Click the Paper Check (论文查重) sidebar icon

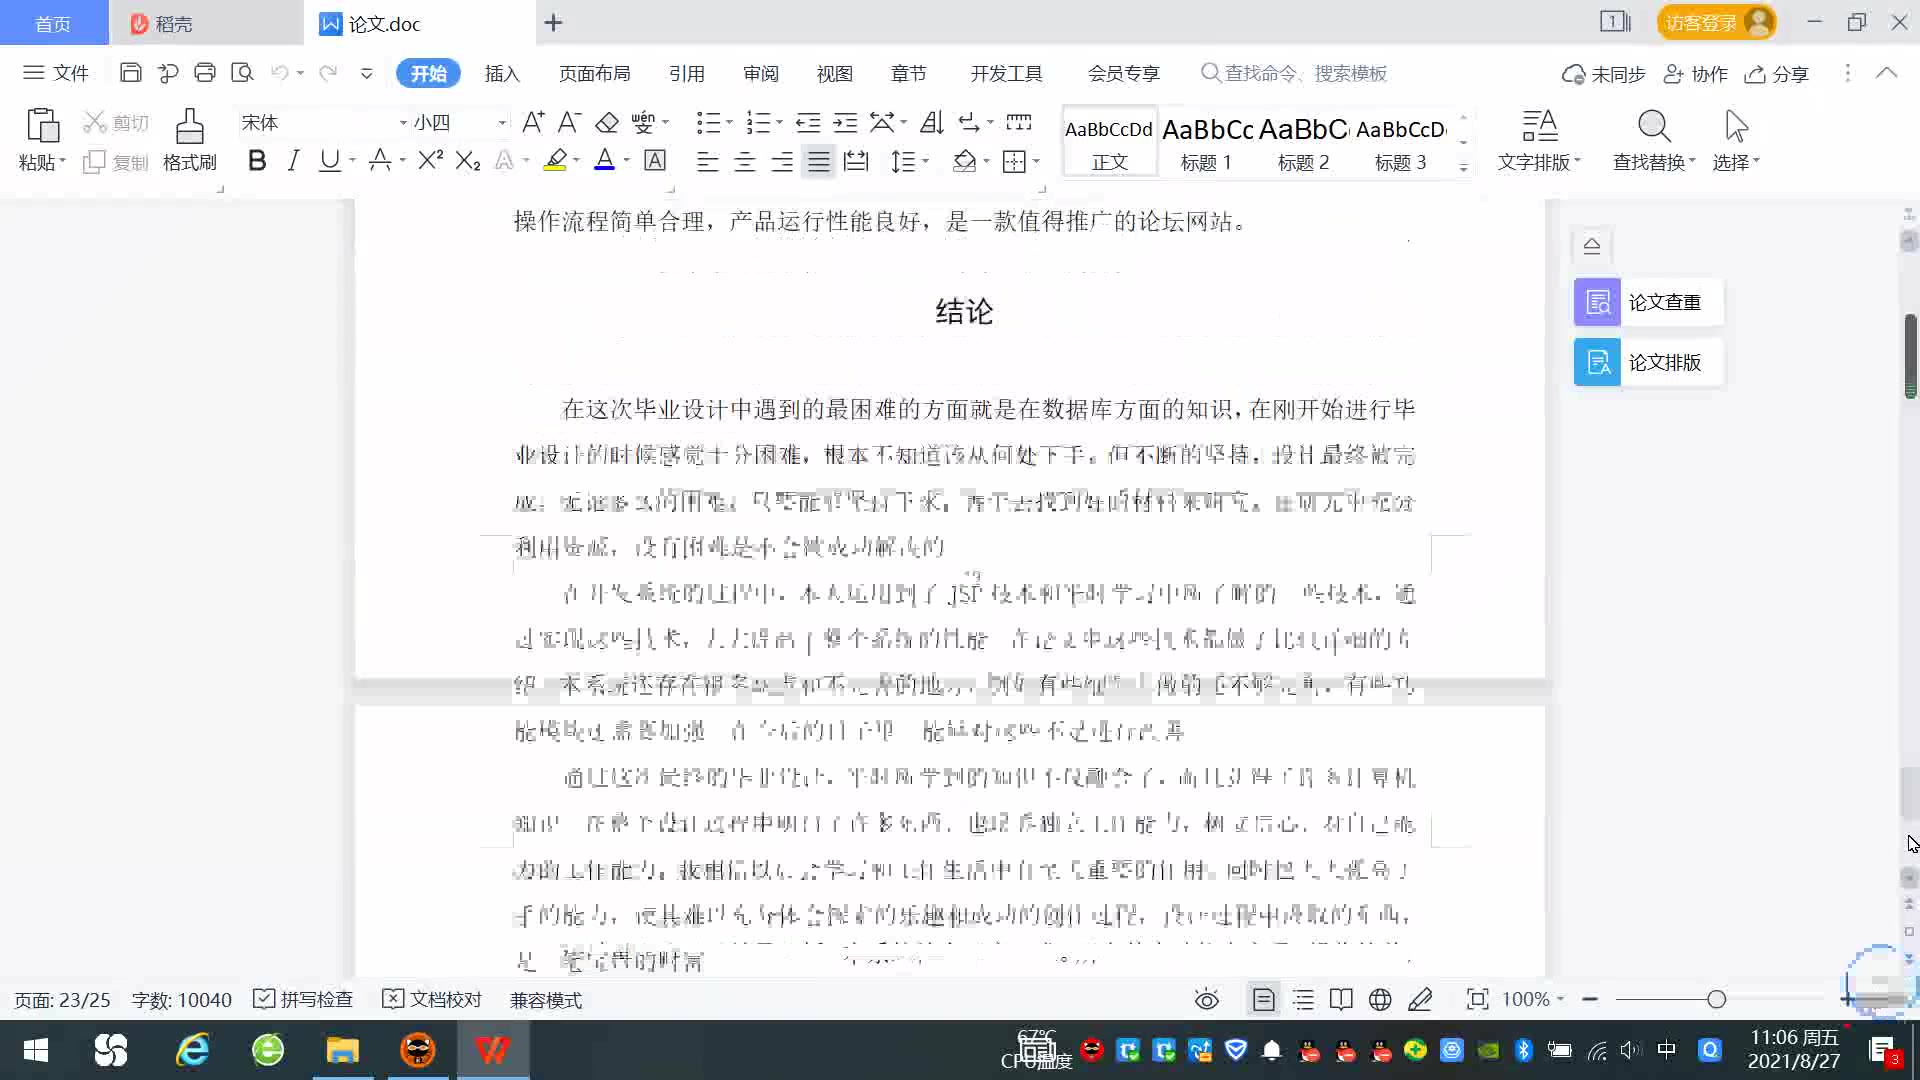(x=1597, y=302)
